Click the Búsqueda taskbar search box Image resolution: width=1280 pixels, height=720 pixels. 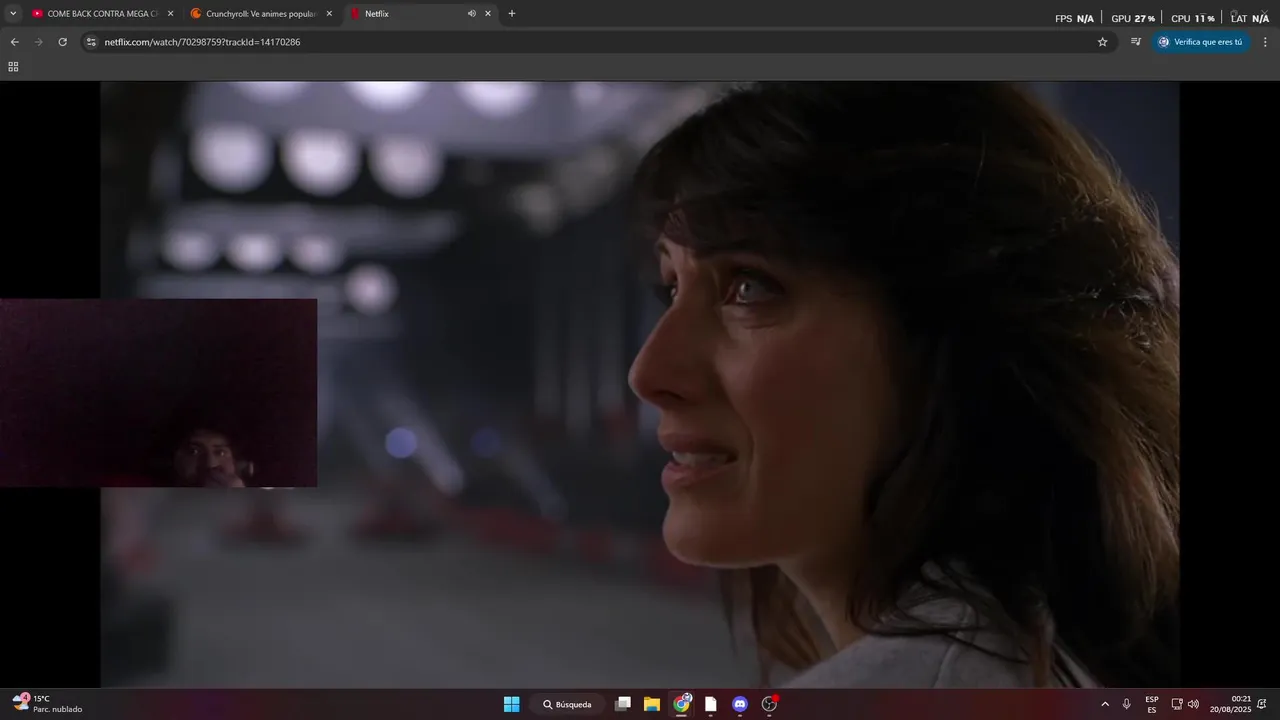pos(567,704)
